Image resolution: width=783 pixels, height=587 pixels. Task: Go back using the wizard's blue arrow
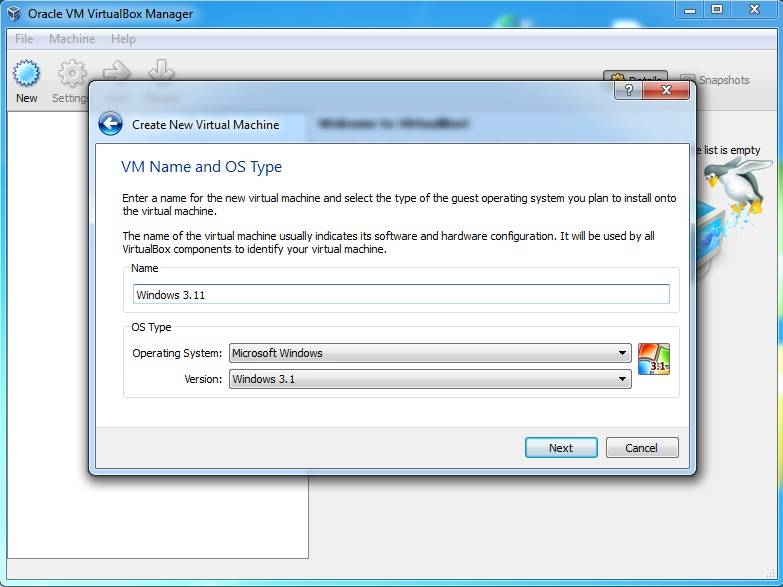tap(110, 124)
